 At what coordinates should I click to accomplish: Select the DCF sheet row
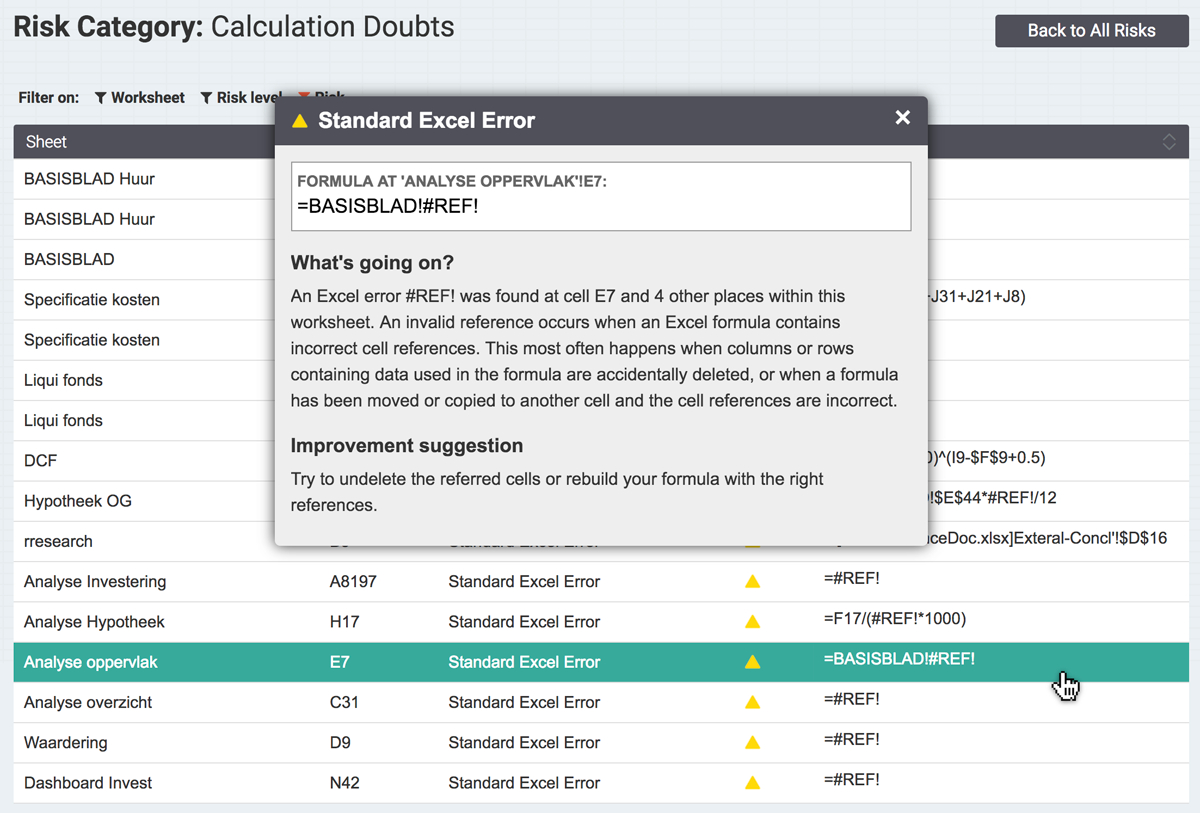pyautogui.click(x=40, y=461)
